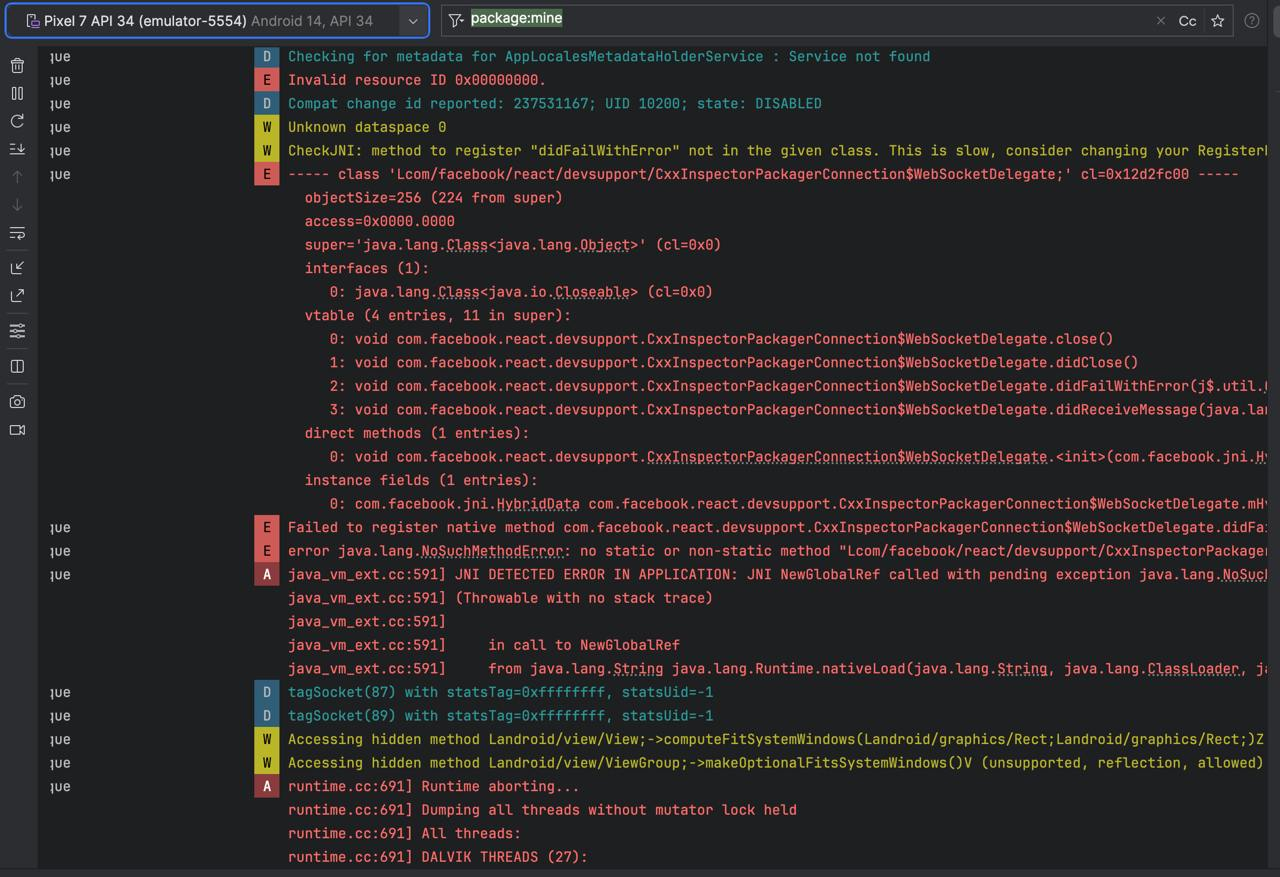
Task: Select 'Unknown dataspace 0' warning line
Action: pyautogui.click(x=367, y=127)
